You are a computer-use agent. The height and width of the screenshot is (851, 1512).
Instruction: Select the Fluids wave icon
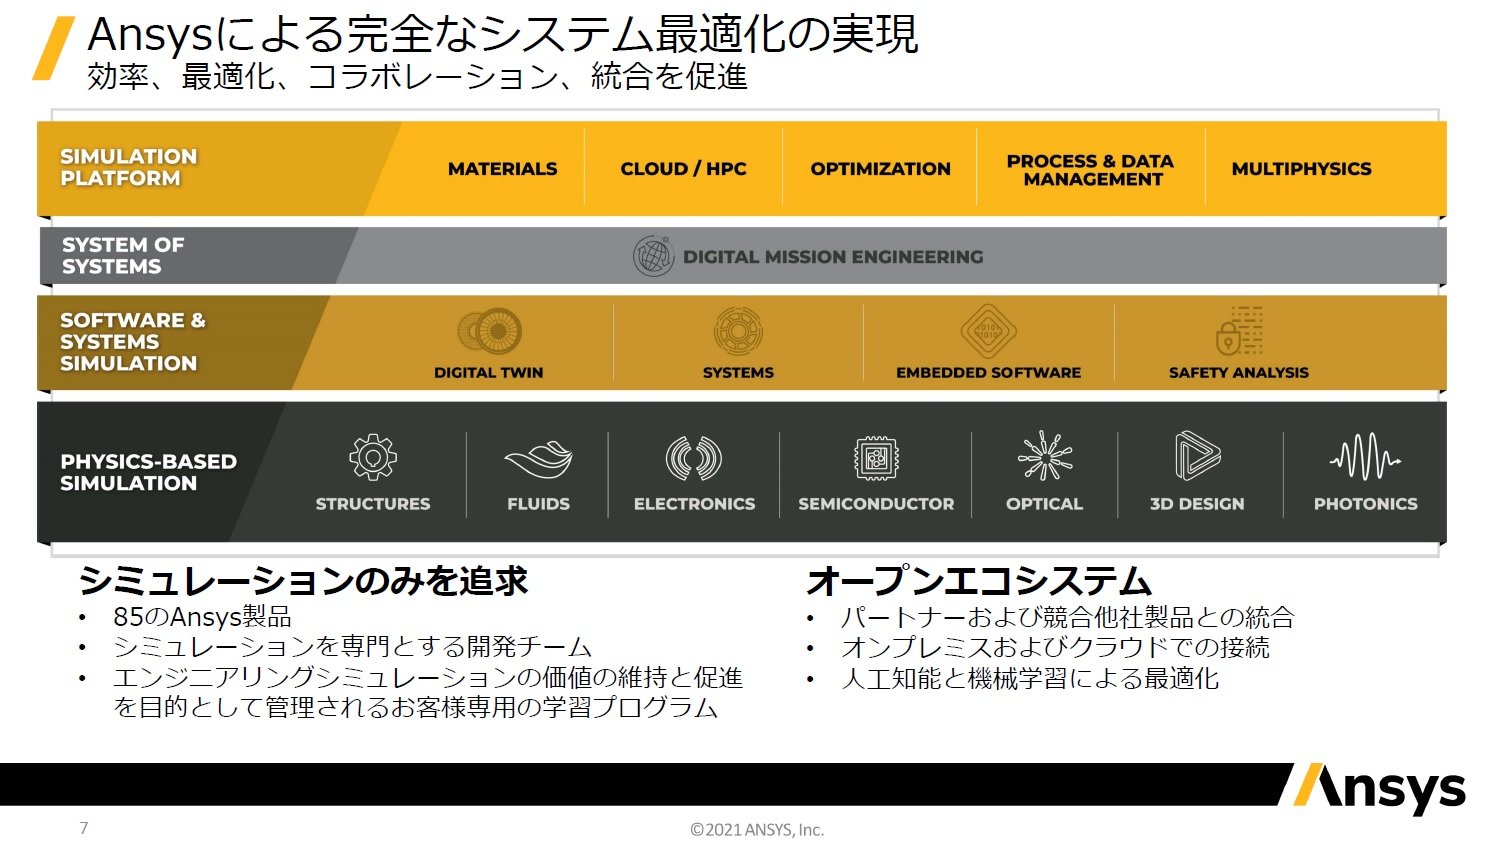[538, 460]
